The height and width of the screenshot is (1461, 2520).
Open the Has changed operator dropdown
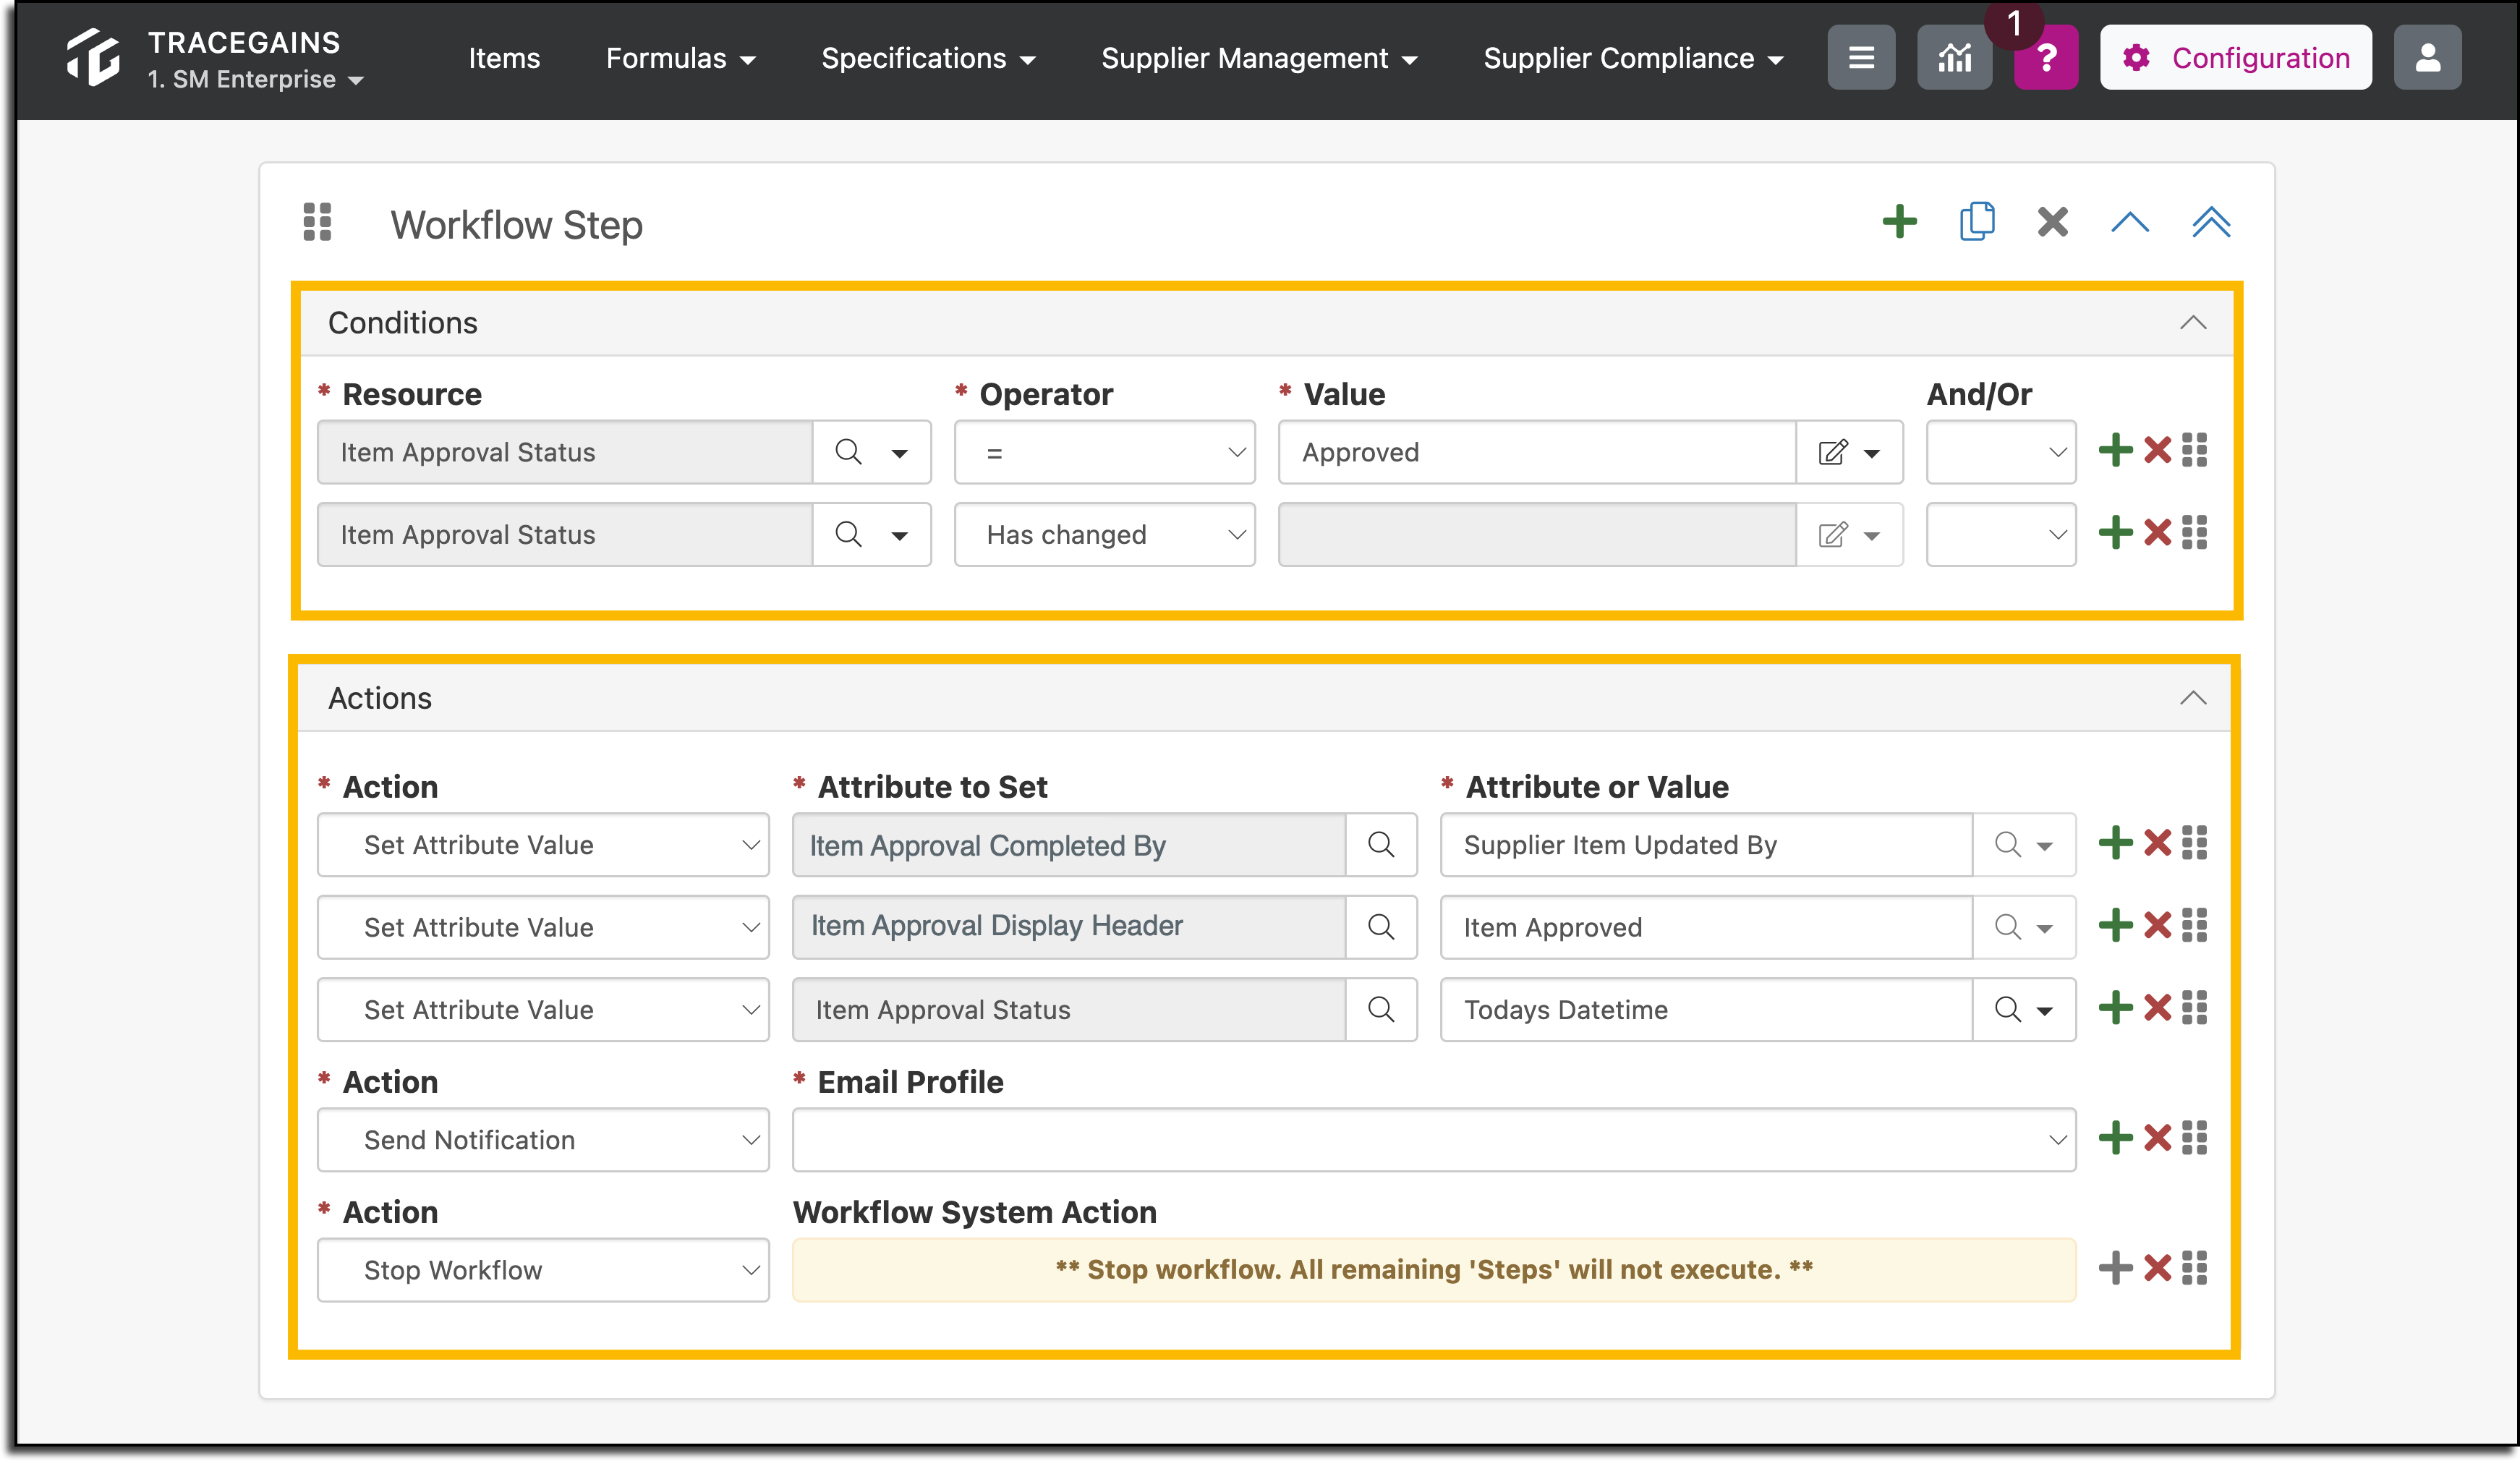[x=1104, y=534]
